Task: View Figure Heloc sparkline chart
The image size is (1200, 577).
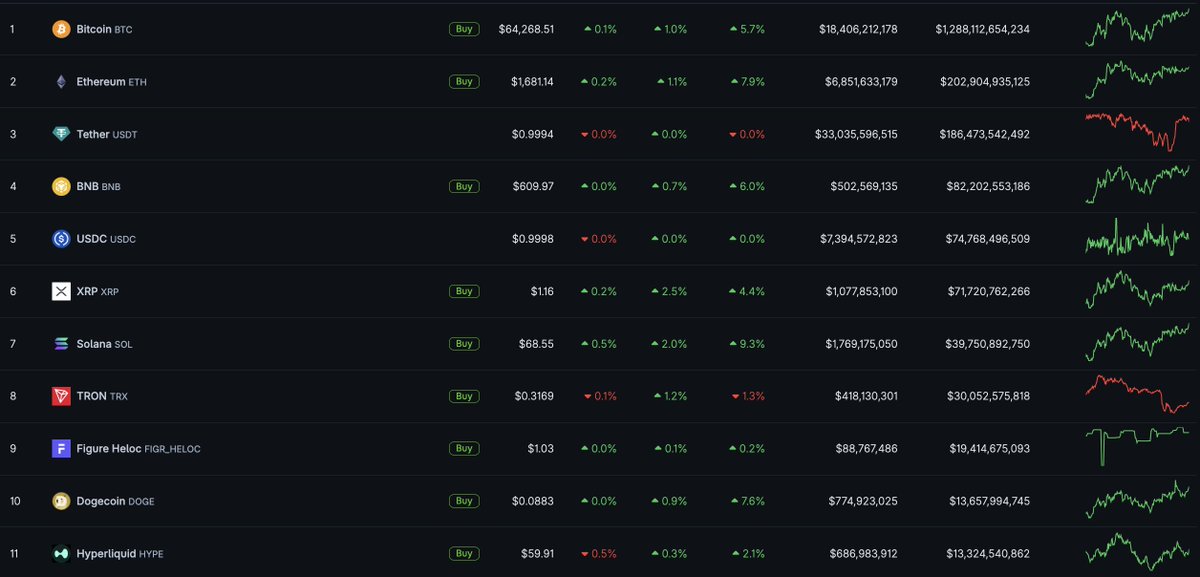Action: [1138, 446]
